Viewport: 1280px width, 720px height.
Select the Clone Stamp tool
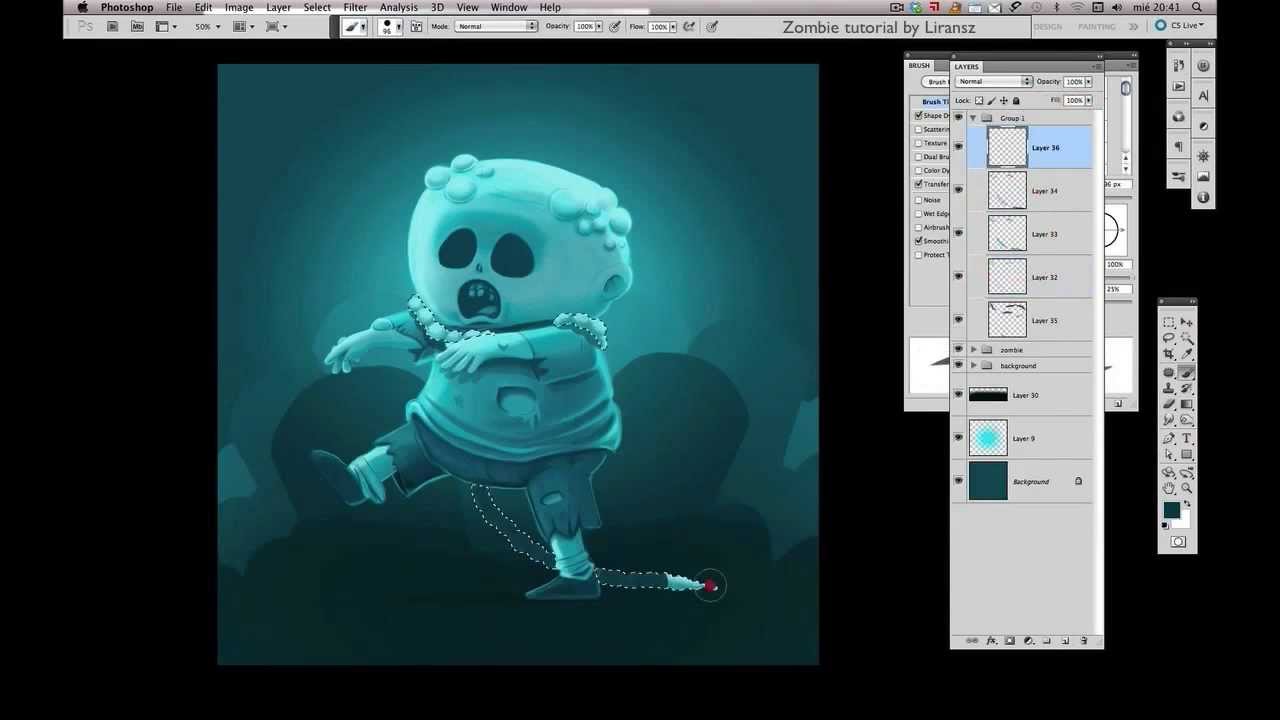click(1167, 387)
